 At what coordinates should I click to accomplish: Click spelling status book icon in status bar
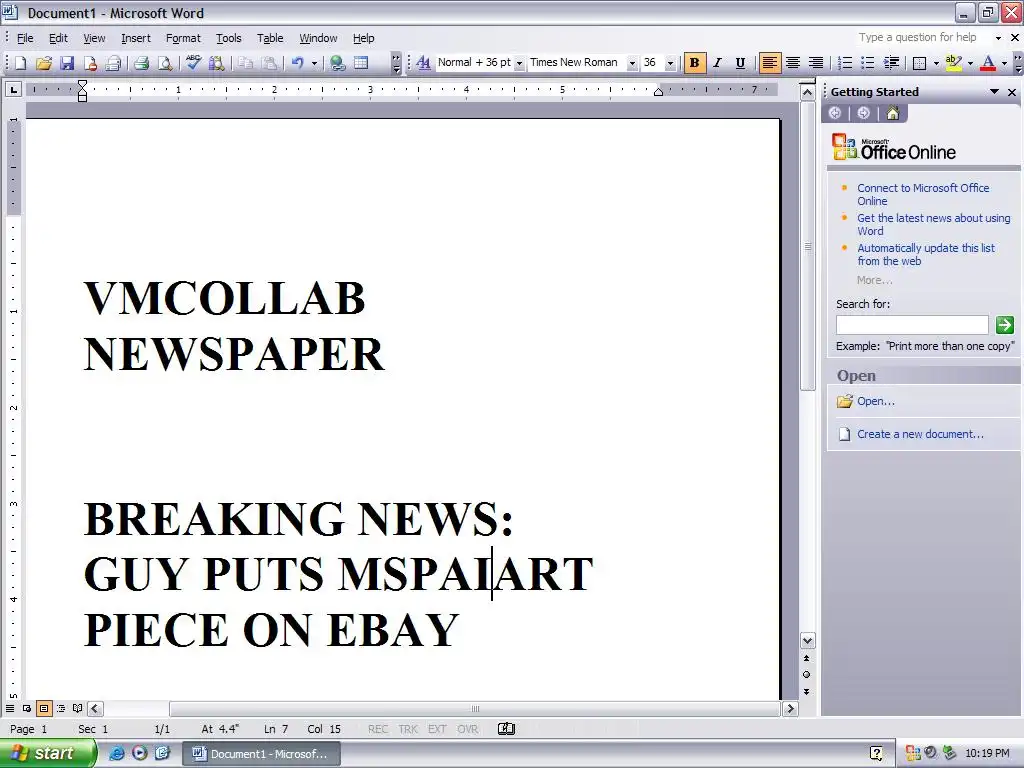click(506, 729)
